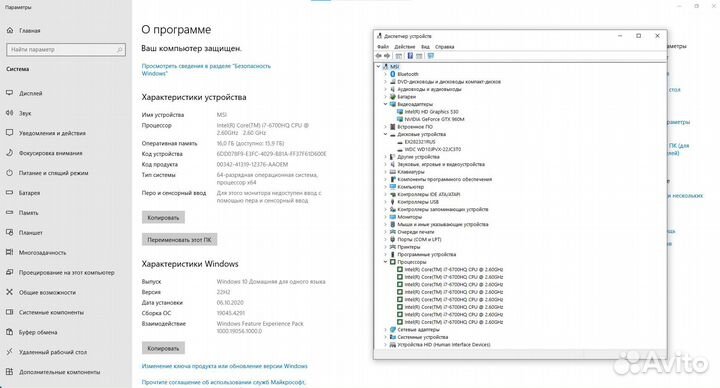
Task: Open the Звук settings page
Action: (x=25, y=113)
